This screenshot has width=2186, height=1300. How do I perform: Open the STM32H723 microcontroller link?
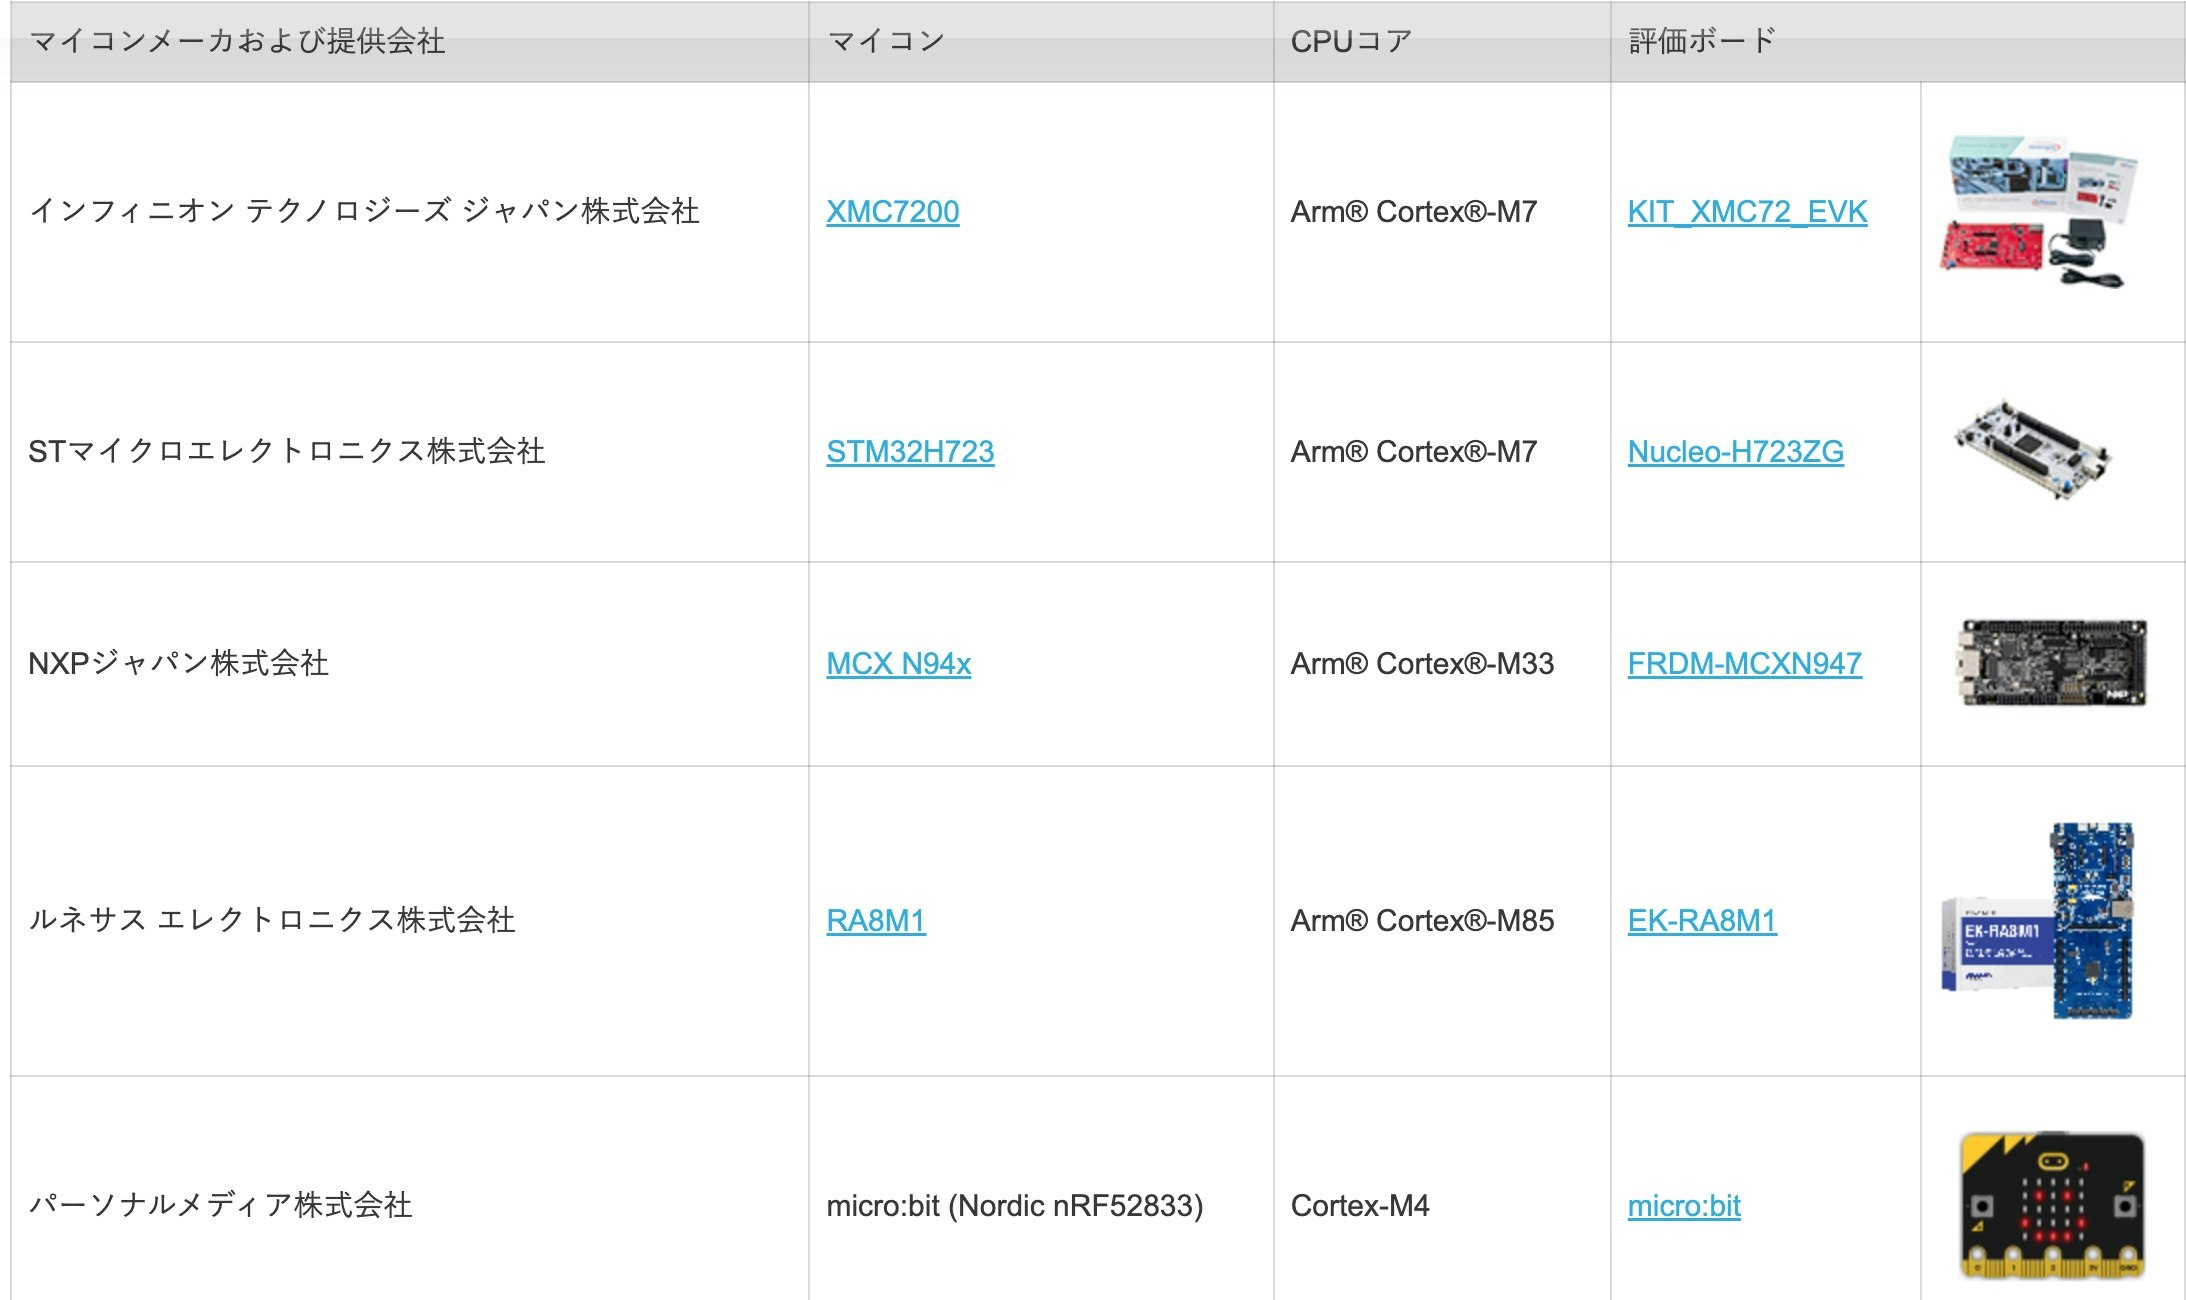coord(909,452)
